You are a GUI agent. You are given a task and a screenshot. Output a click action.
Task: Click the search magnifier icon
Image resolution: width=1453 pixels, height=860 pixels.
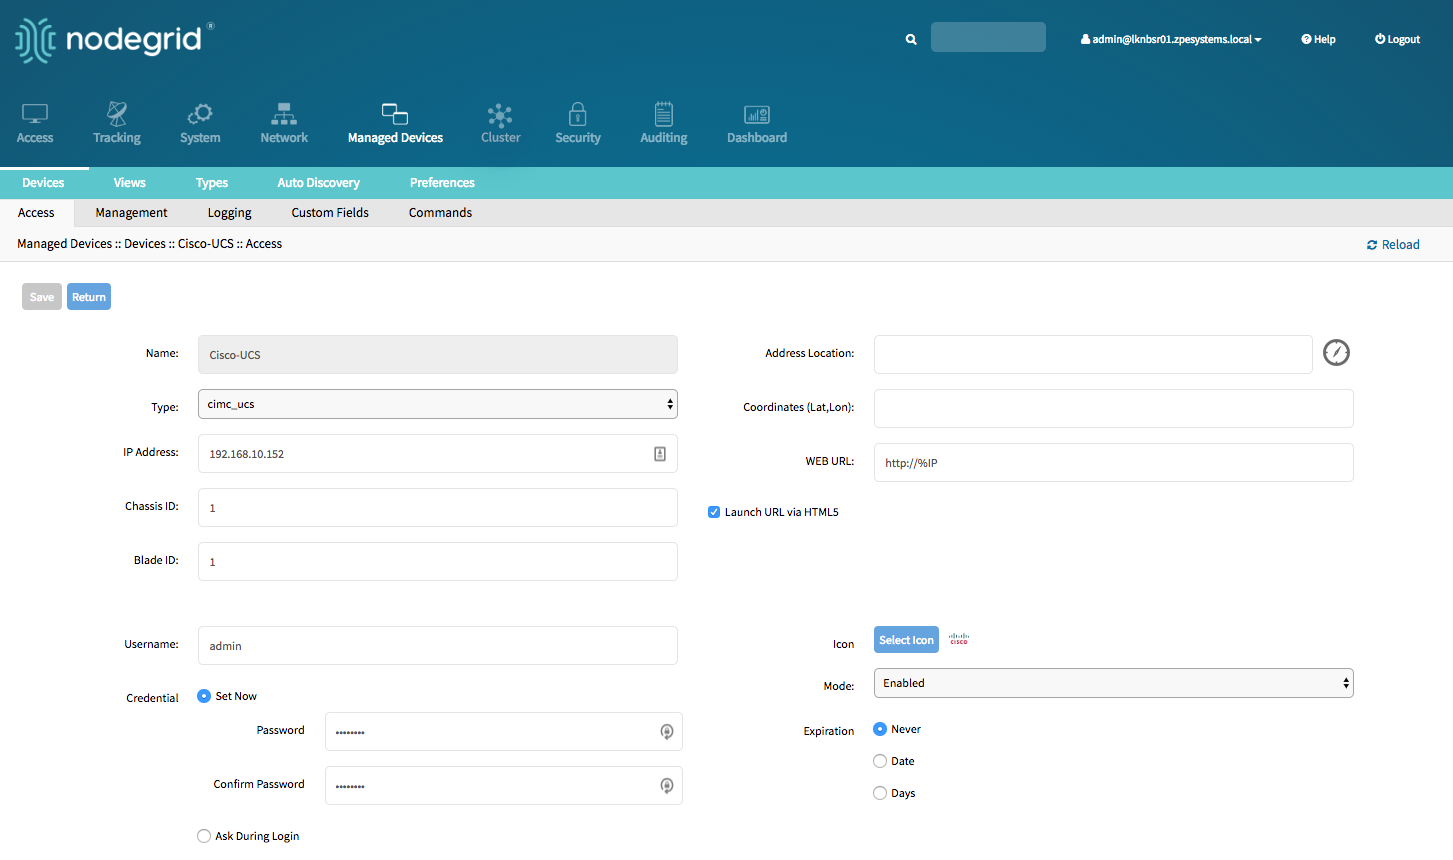[911, 40]
